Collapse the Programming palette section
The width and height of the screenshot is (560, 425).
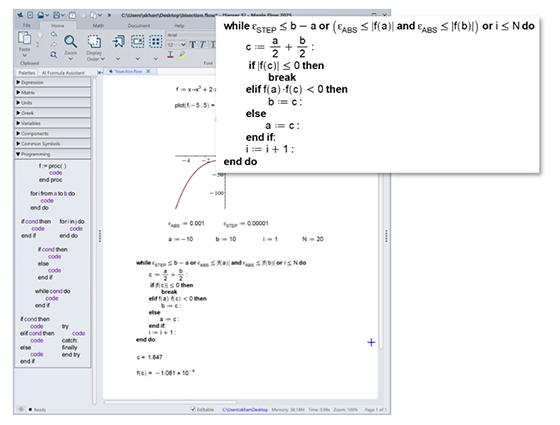(x=52, y=154)
